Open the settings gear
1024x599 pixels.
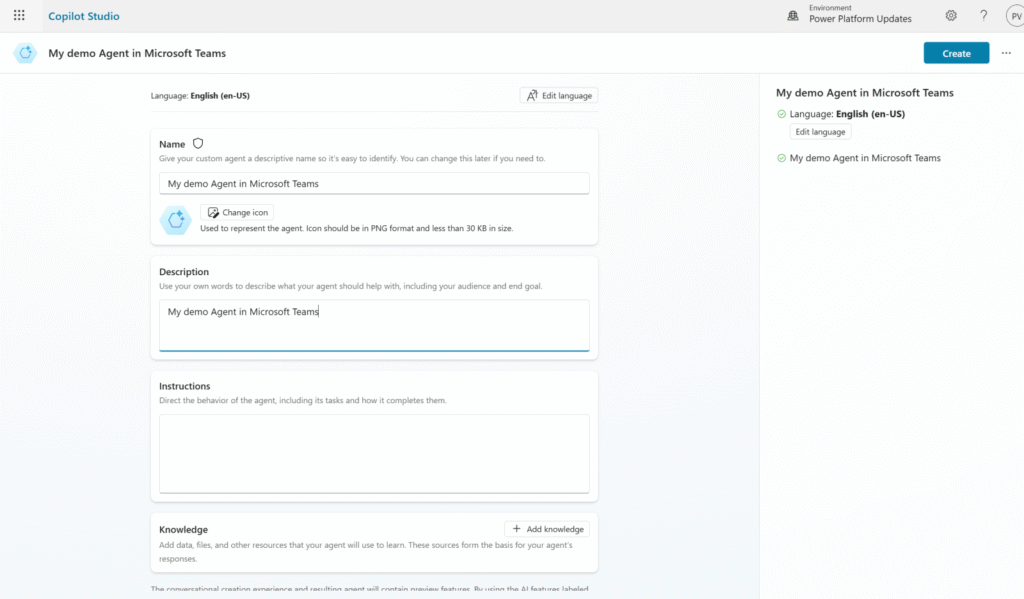click(951, 15)
